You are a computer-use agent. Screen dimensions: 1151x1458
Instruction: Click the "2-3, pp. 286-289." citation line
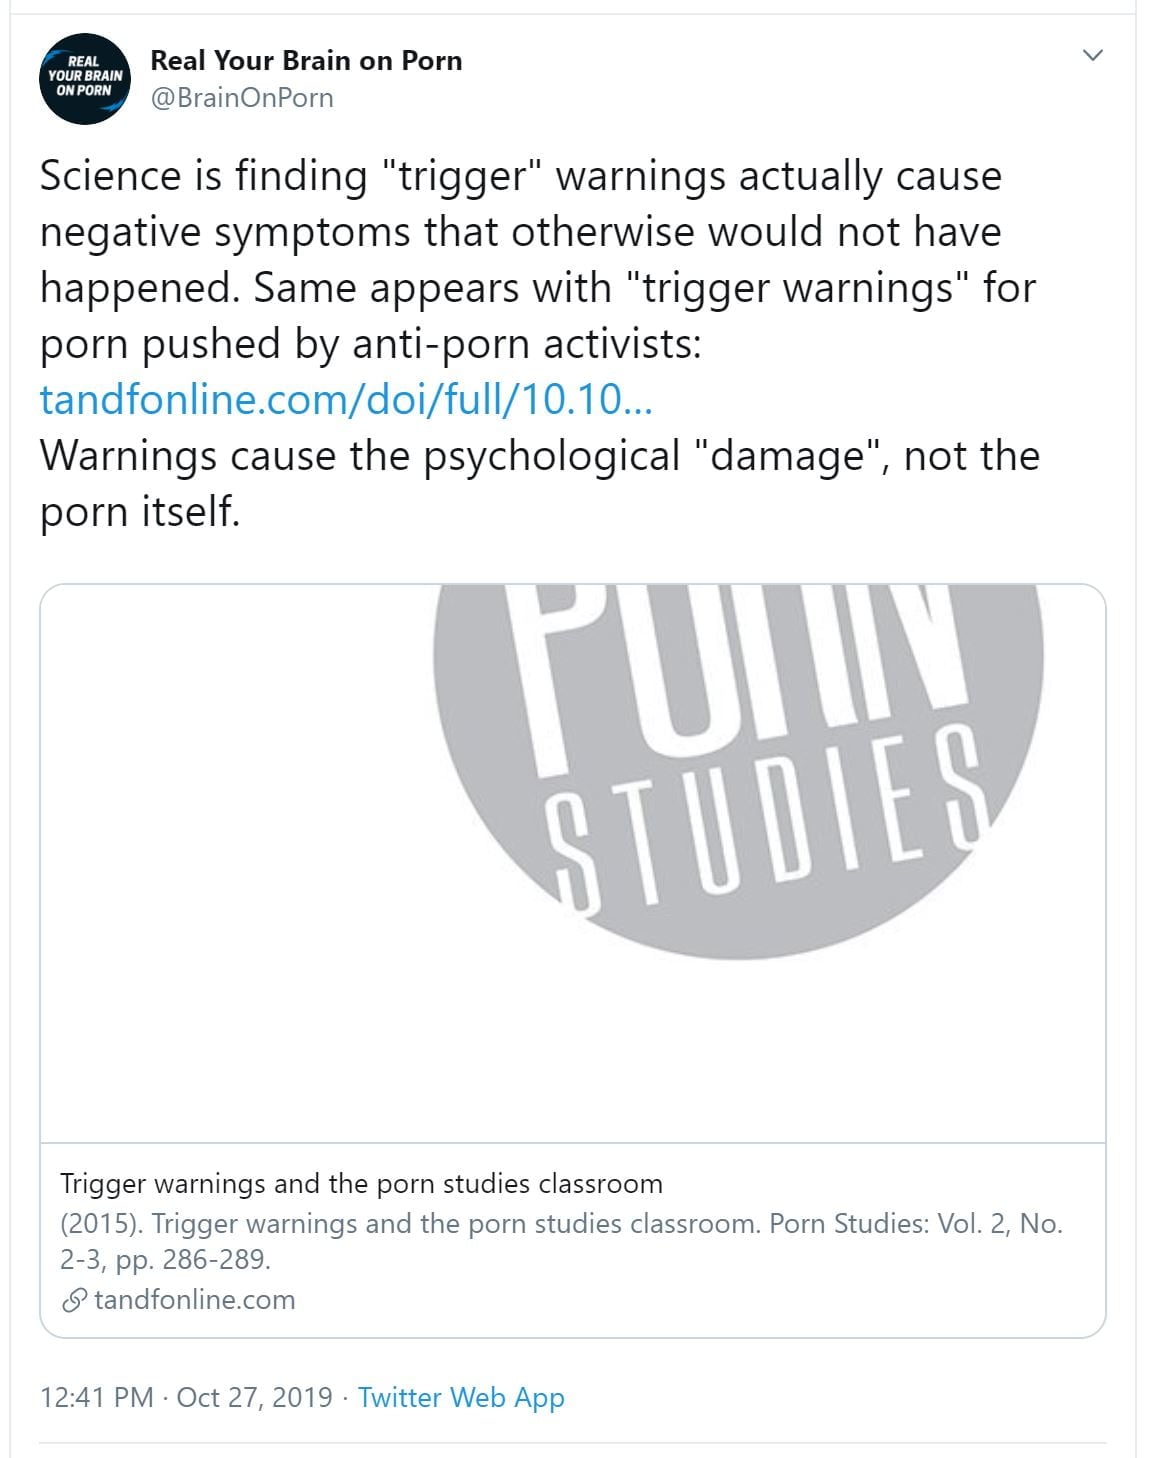click(x=165, y=1260)
